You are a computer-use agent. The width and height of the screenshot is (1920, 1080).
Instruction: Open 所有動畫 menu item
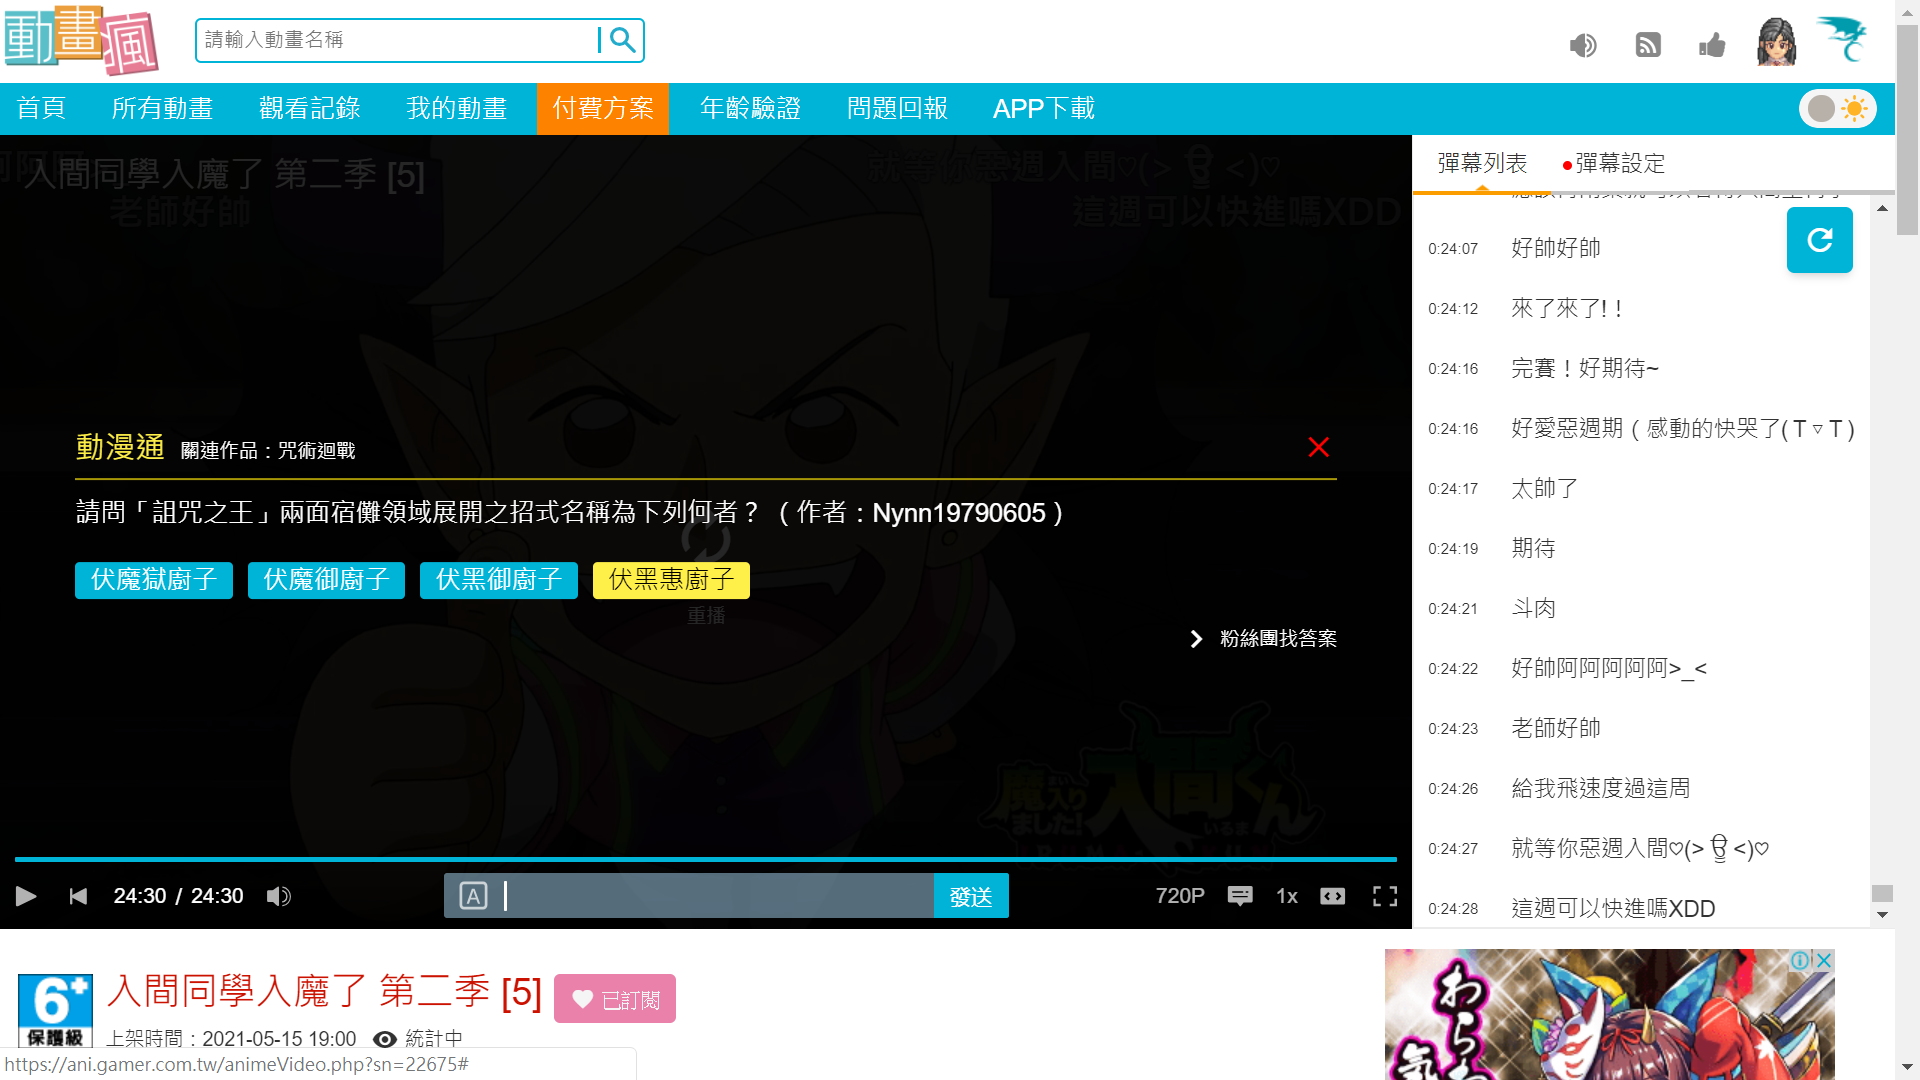pos(162,108)
